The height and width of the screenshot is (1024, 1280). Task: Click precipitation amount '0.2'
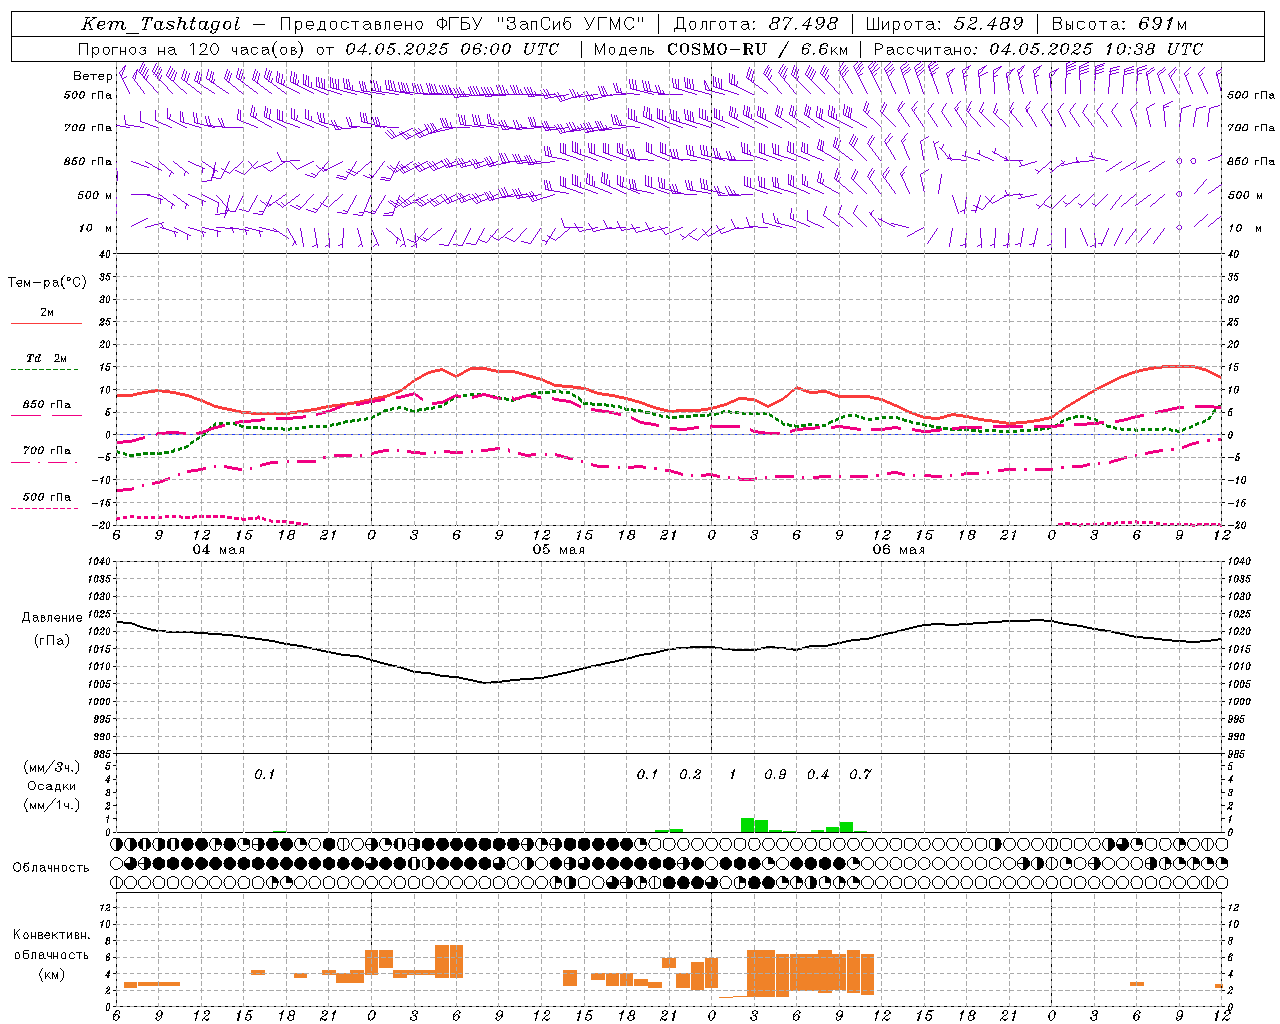click(690, 775)
